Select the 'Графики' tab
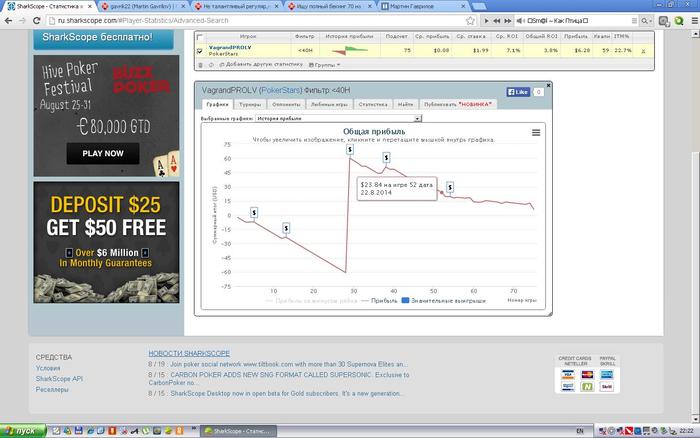 [217, 104]
